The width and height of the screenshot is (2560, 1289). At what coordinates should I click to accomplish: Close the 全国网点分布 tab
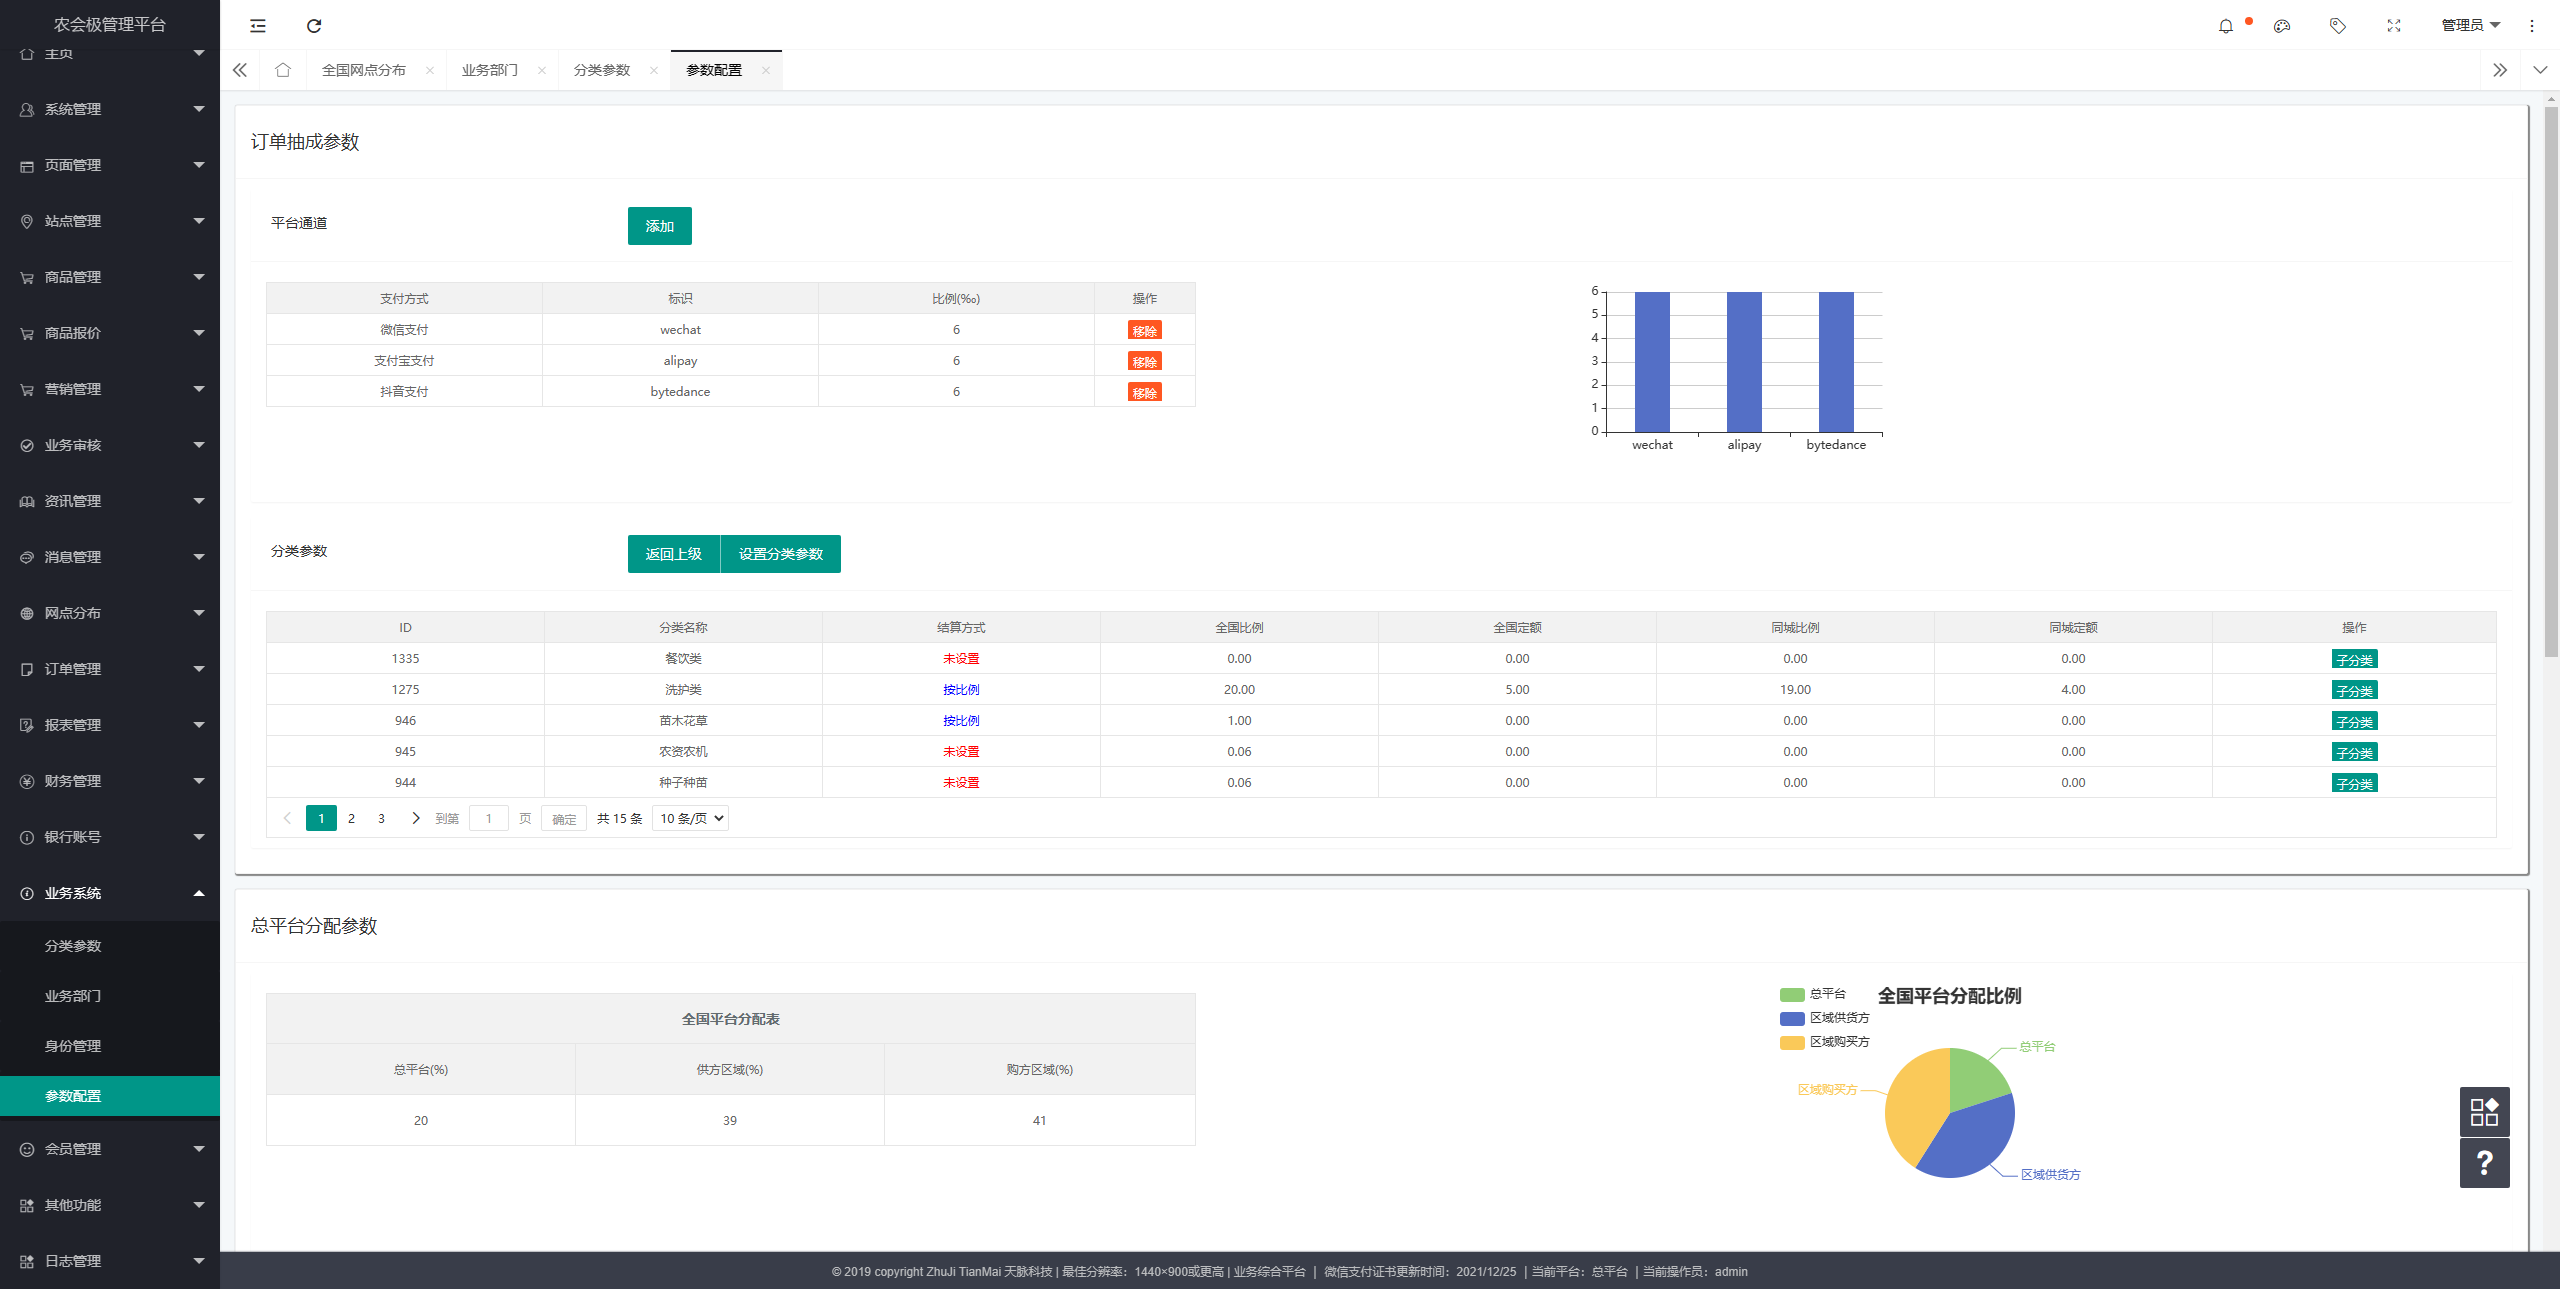[430, 70]
